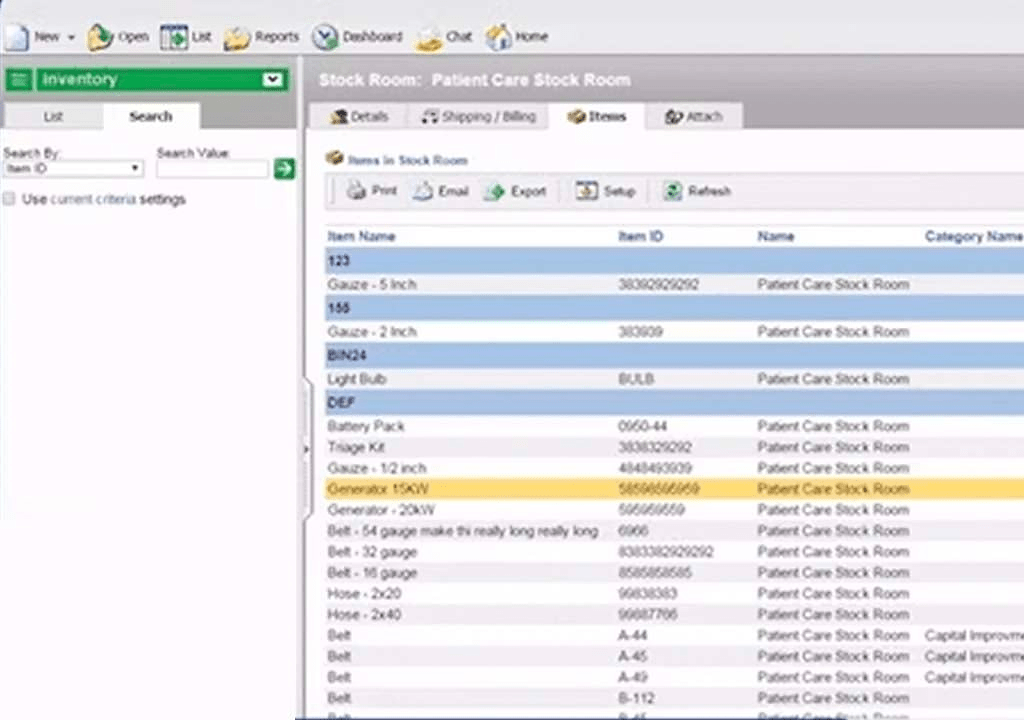The image size is (1024, 720).
Task: Refresh the Items in Stock Room list
Action: click(x=695, y=191)
